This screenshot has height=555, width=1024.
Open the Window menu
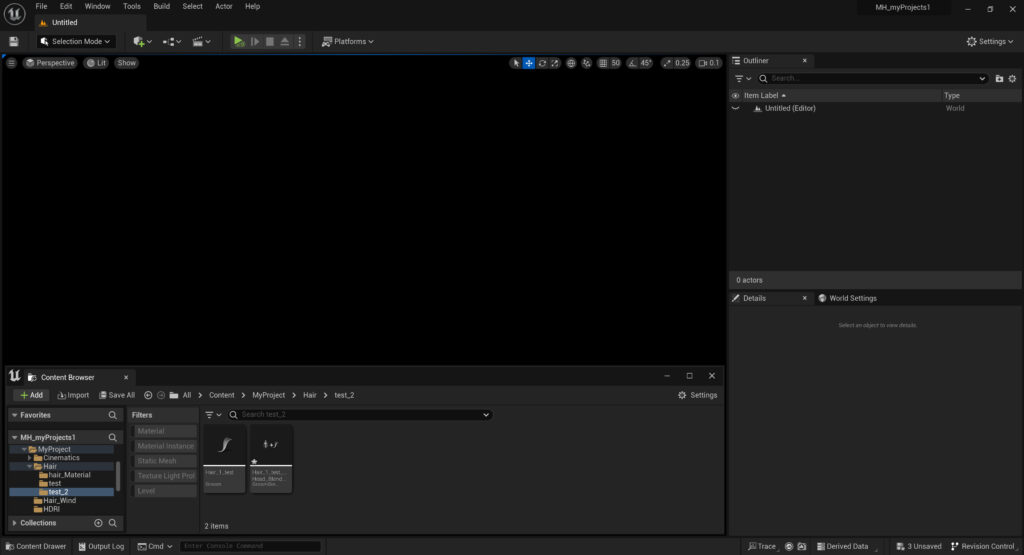(97, 7)
